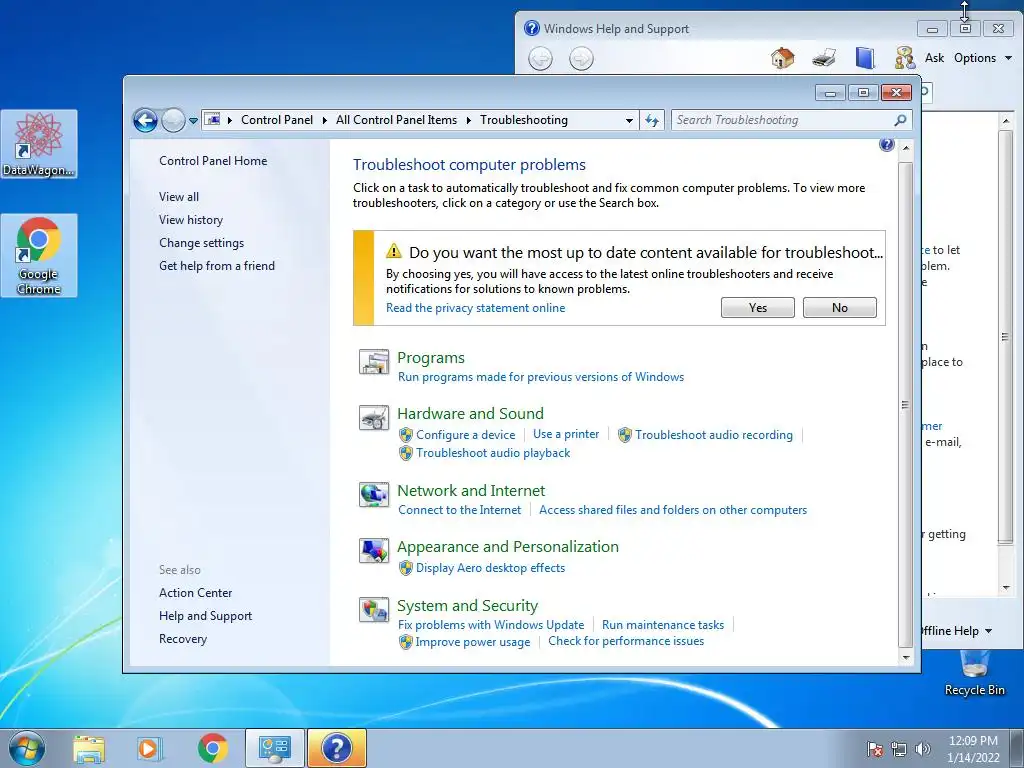Screen dimensions: 1024x768
Task: Click Ask in Help and Support toolbar
Action: 934,58
